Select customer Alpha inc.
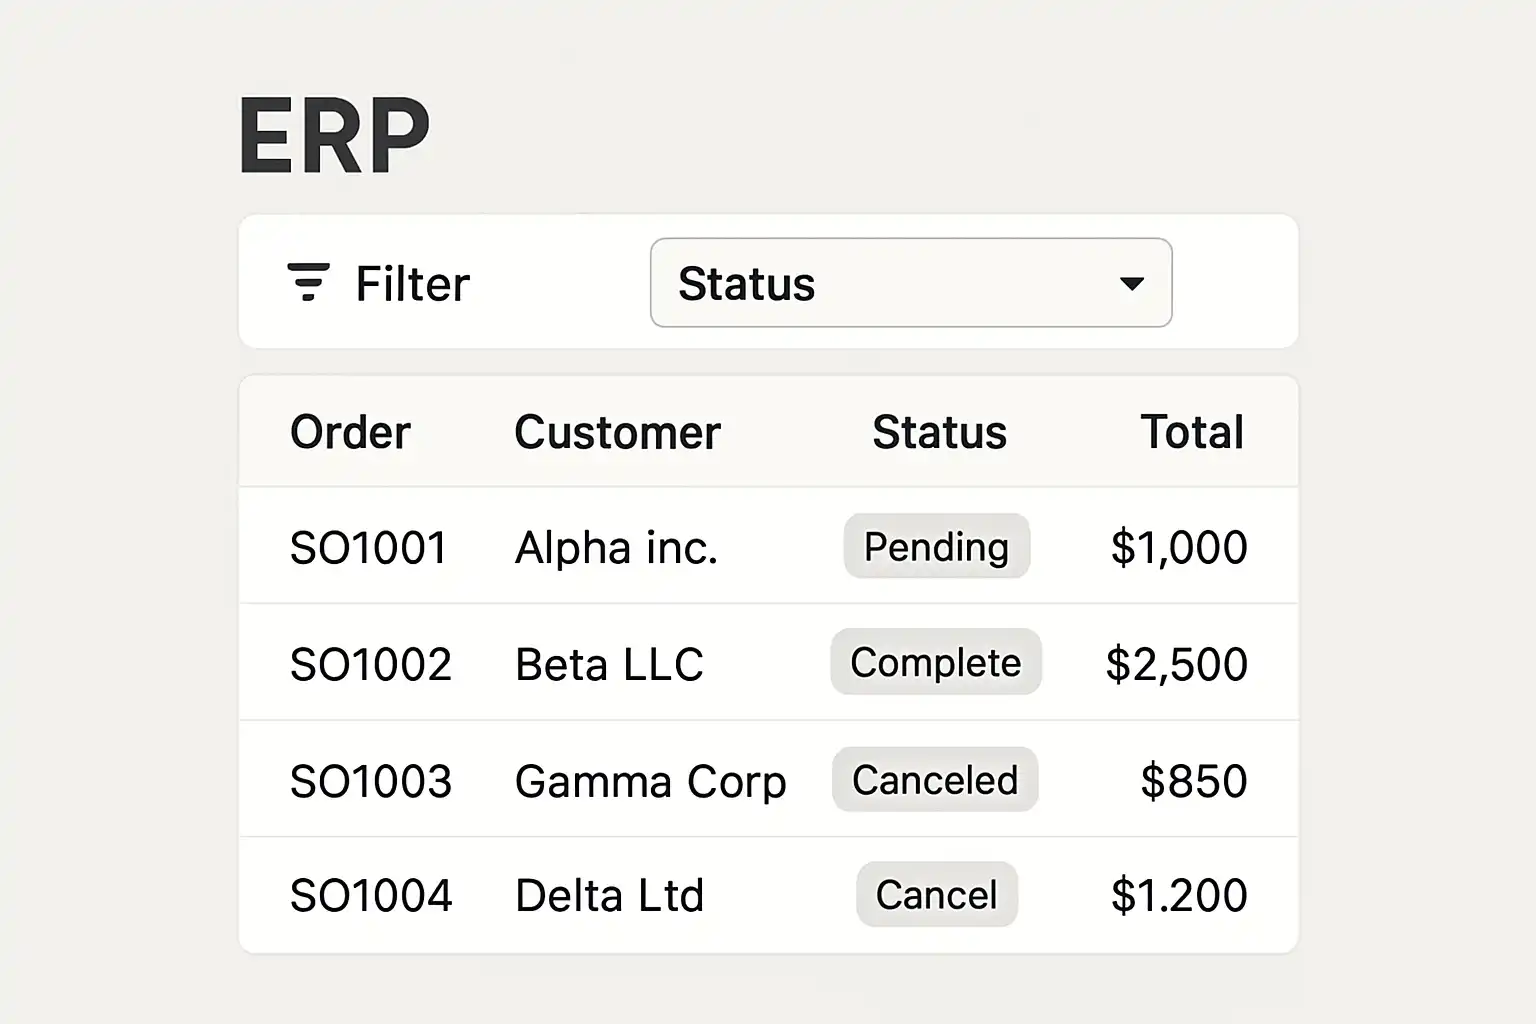The width and height of the screenshot is (1536, 1024). click(616, 548)
